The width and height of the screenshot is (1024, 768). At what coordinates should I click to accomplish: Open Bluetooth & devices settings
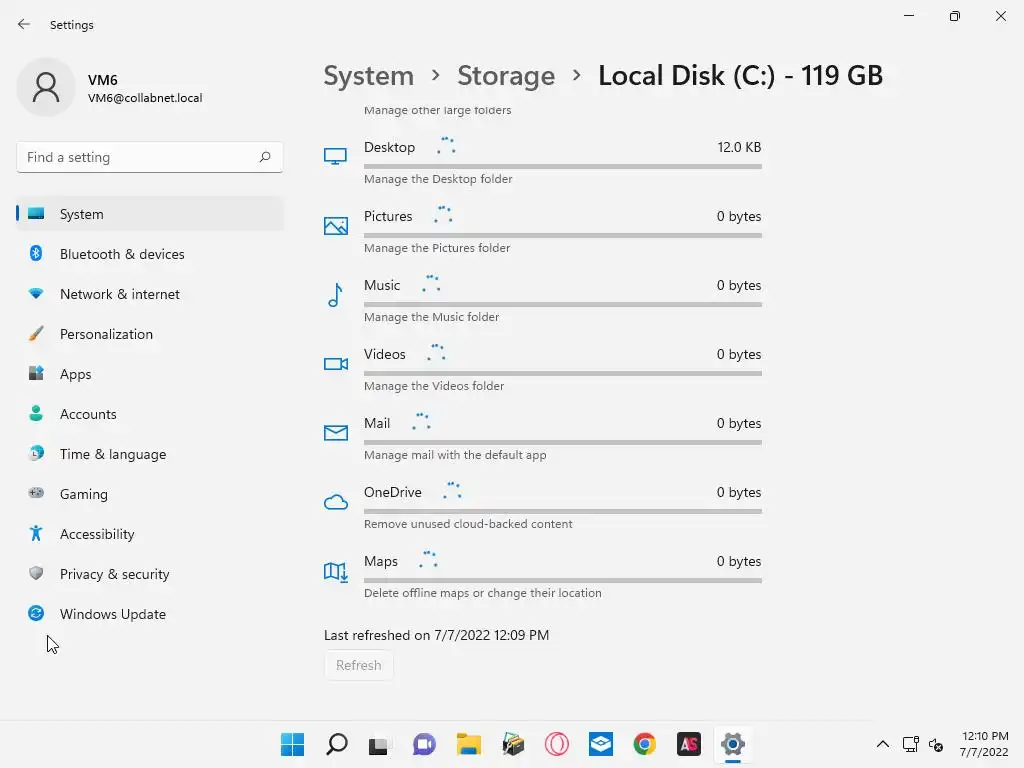(x=122, y=254)
